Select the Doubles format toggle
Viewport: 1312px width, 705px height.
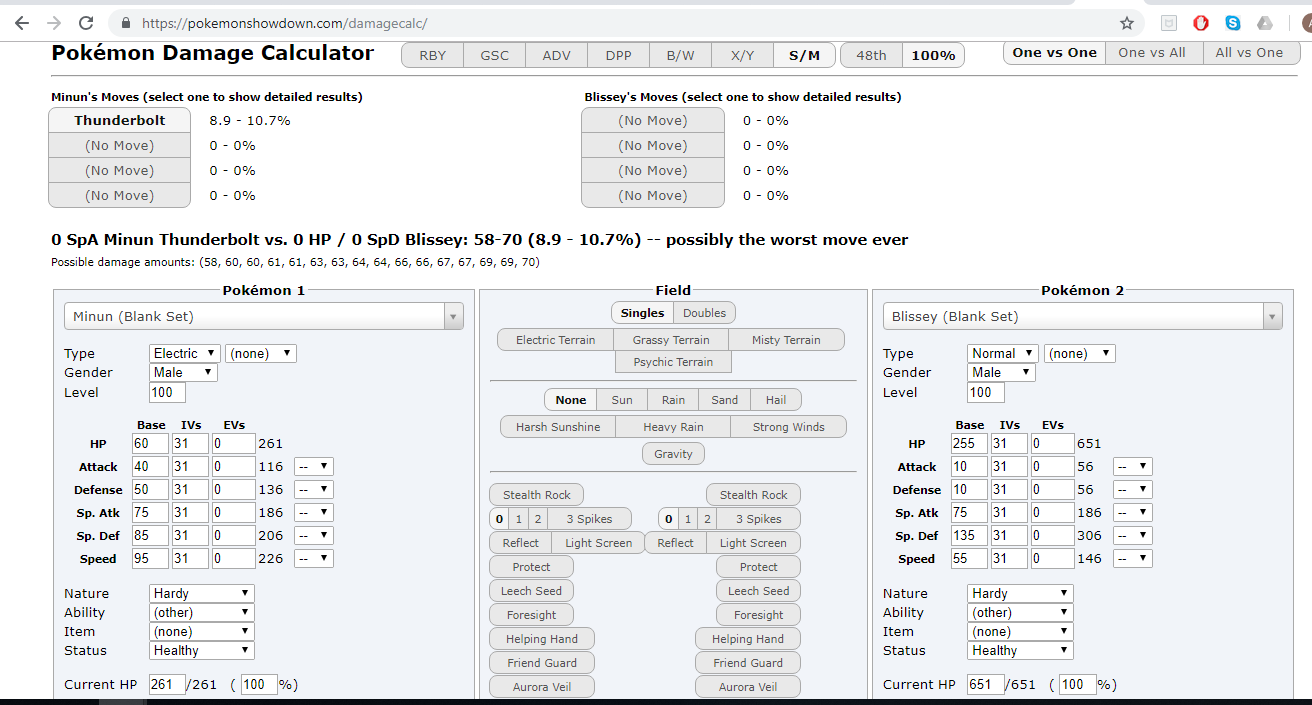click(x=705, y=313)
